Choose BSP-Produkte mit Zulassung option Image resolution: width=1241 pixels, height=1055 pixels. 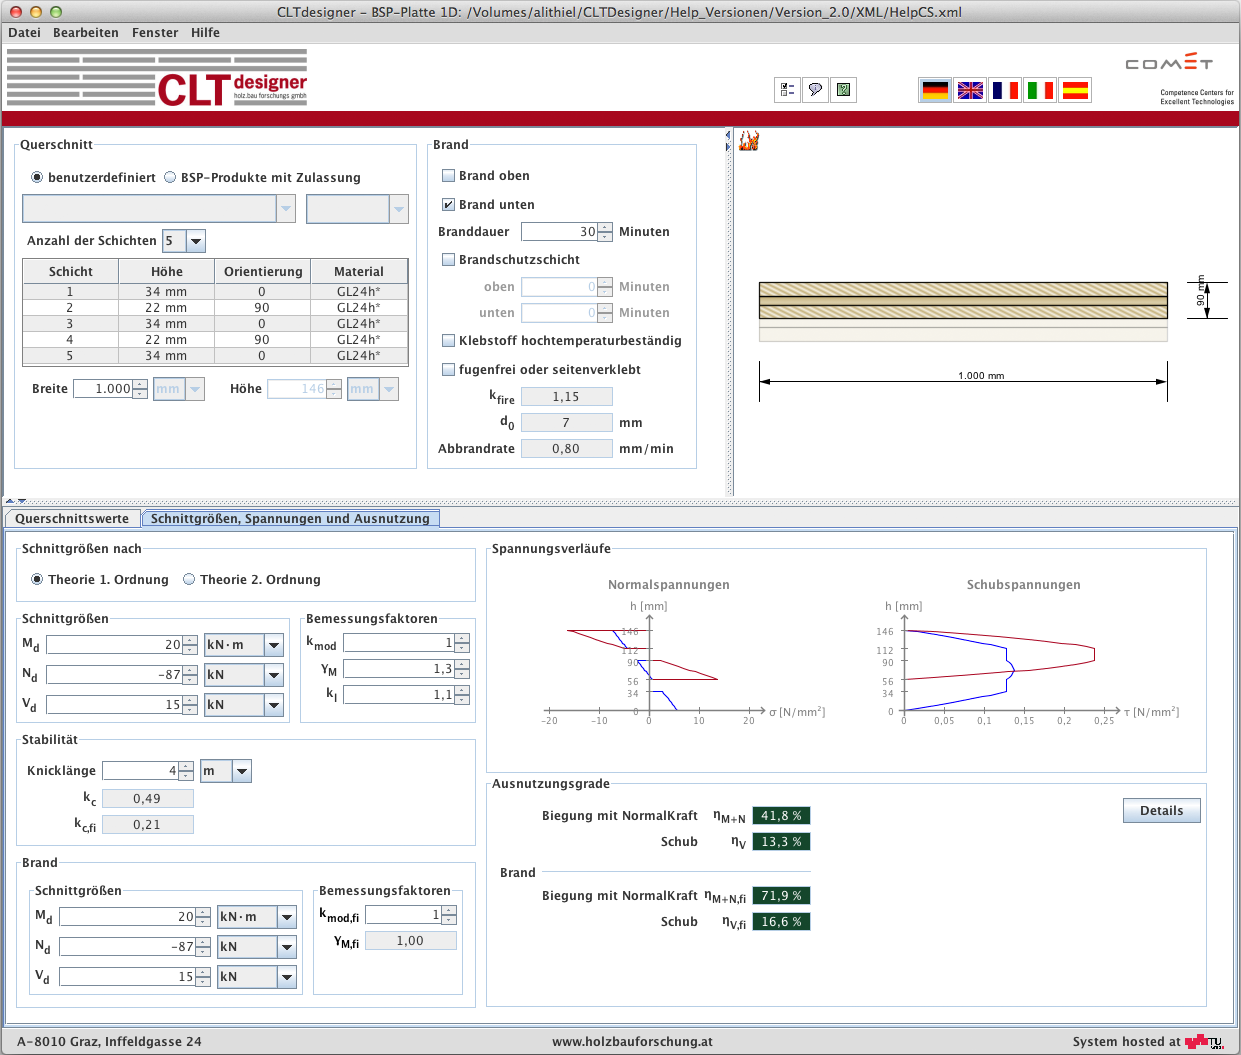click(x=170, y=178)
